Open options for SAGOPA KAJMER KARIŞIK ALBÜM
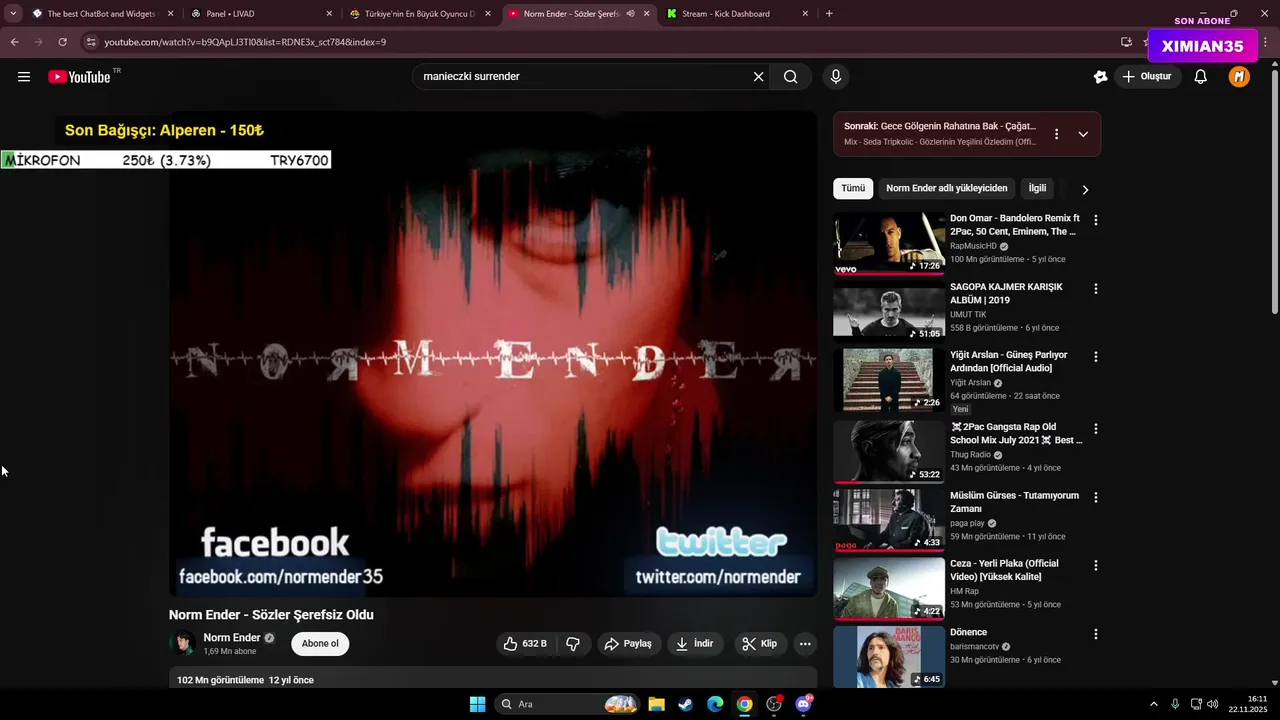This screenshot has height=720, width=1280. tap(1095, 289)
